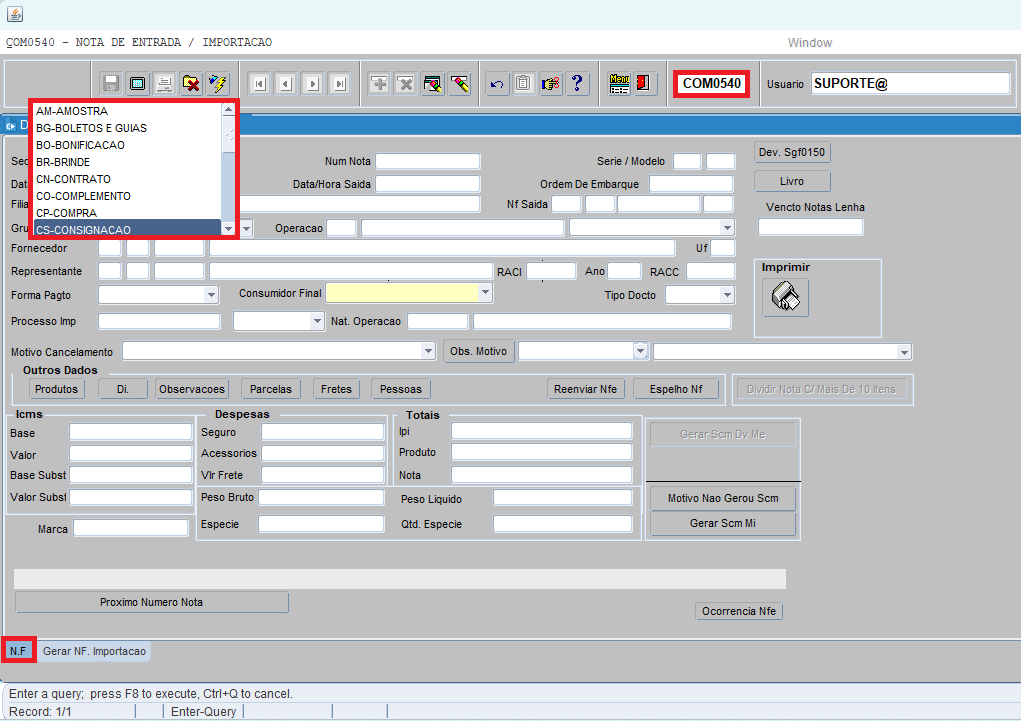Click the Marca input field

click(131, 528)
